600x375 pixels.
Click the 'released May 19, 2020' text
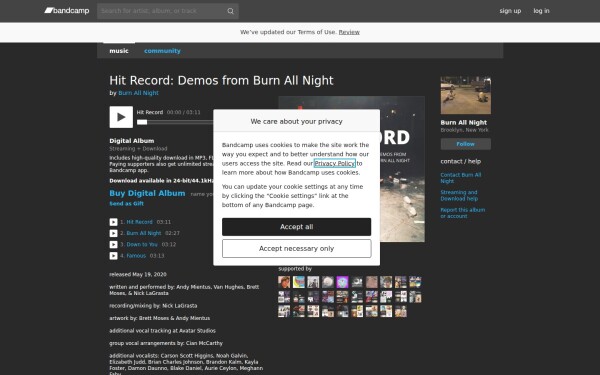[138, 274]
